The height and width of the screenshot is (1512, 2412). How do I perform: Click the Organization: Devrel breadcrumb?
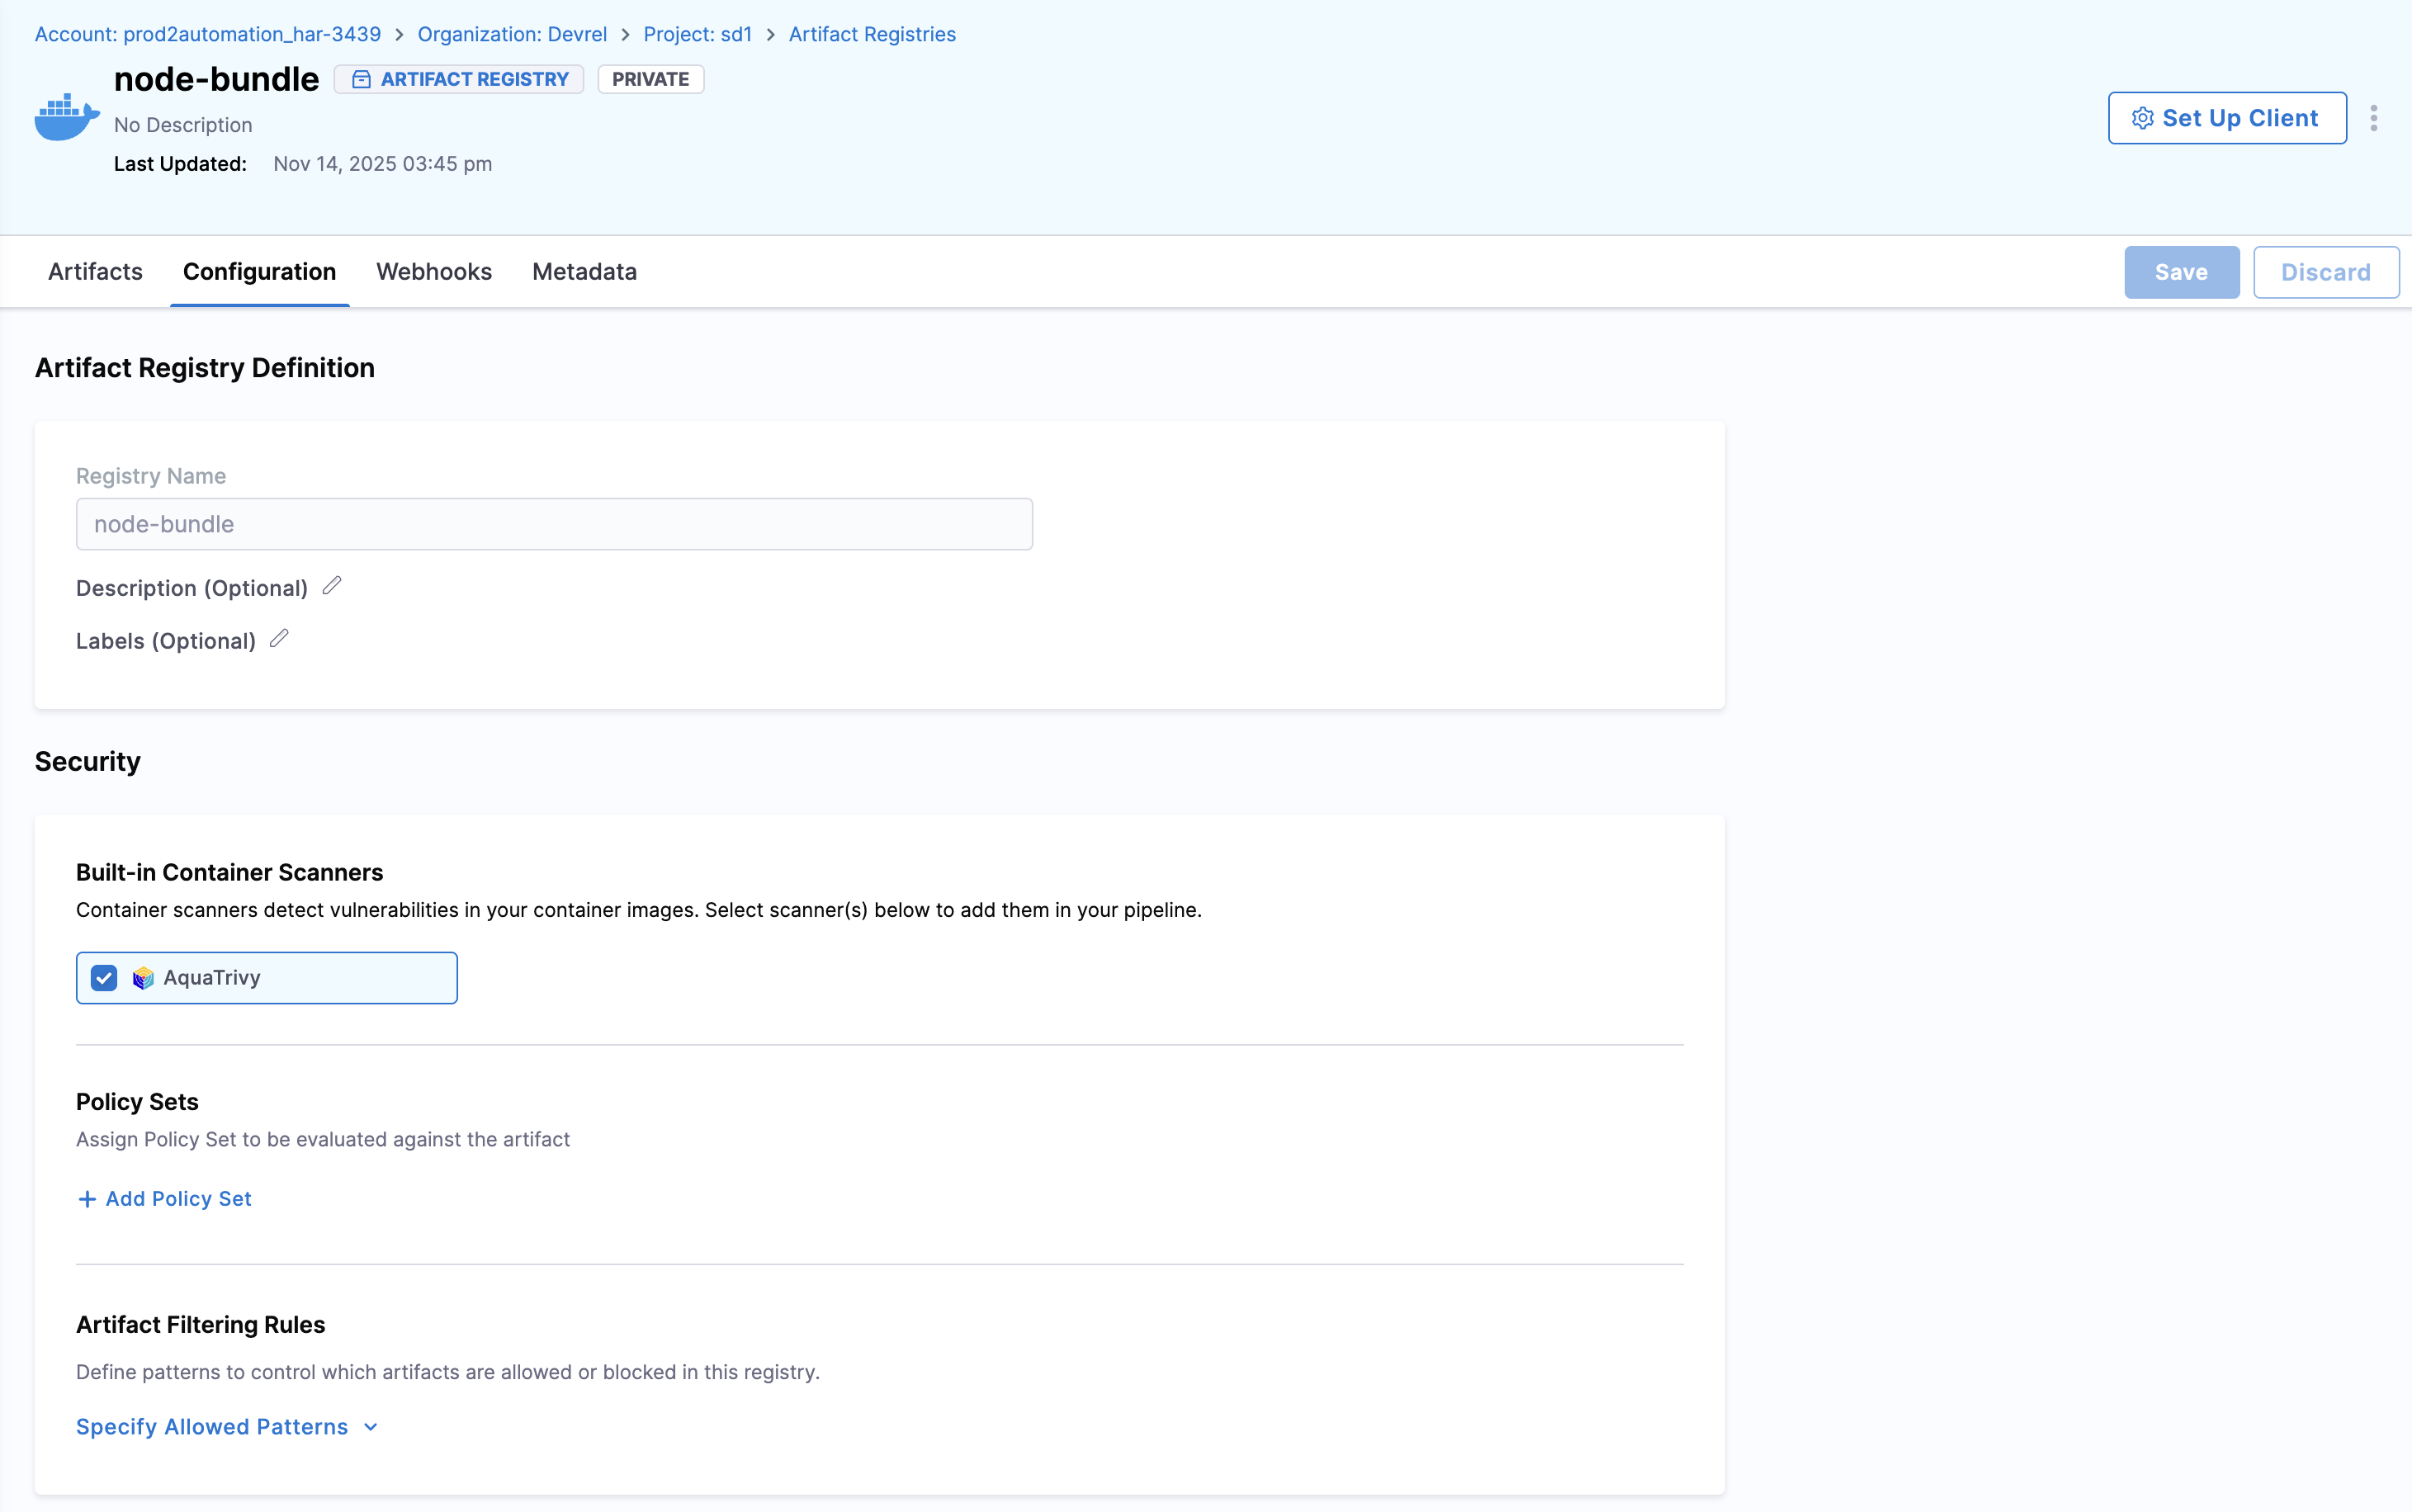pyautogui.click(x=512, y=34)
